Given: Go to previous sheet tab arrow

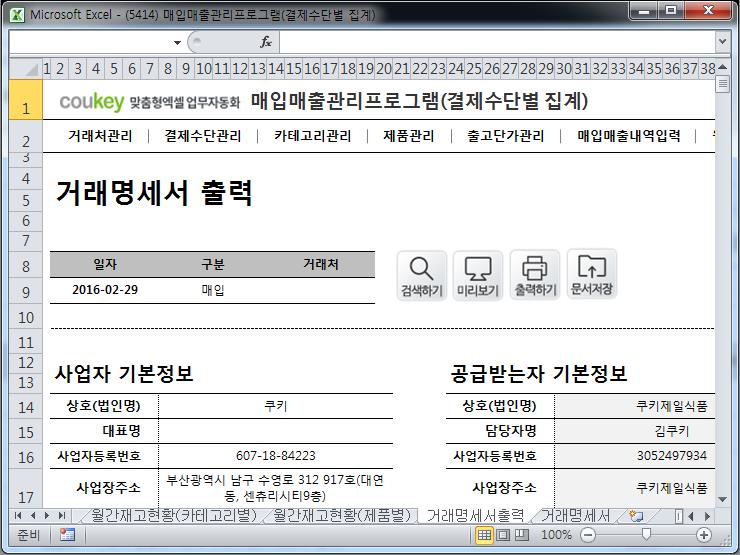Looking at the screenshot, I should [33, 515].
